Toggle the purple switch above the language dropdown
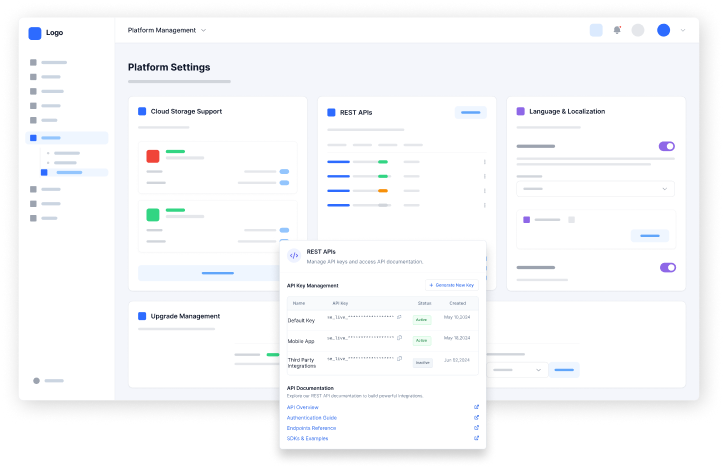 pos(667,146)
